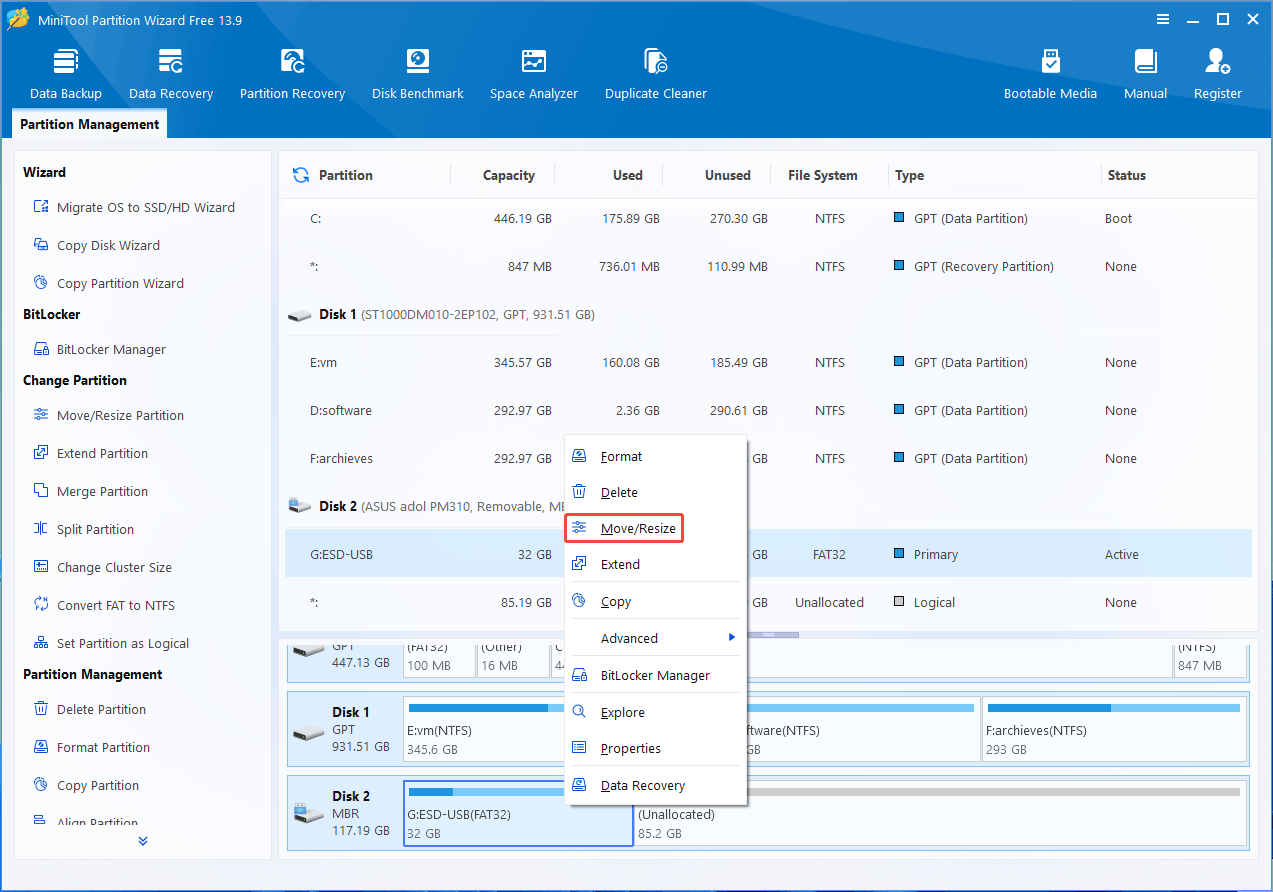1273x892 pixels.
Task: Open Data Backup tool
Action: click(66, 74)
